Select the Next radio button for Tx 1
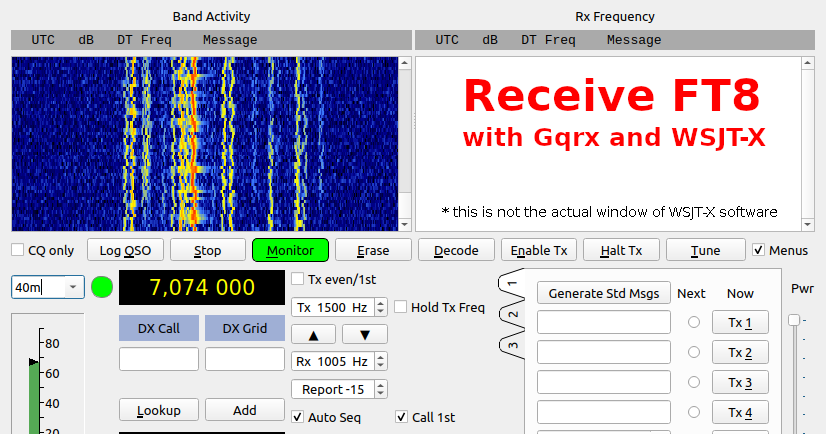The height and width of the screenshot is (434, 826). pos(694,322)
